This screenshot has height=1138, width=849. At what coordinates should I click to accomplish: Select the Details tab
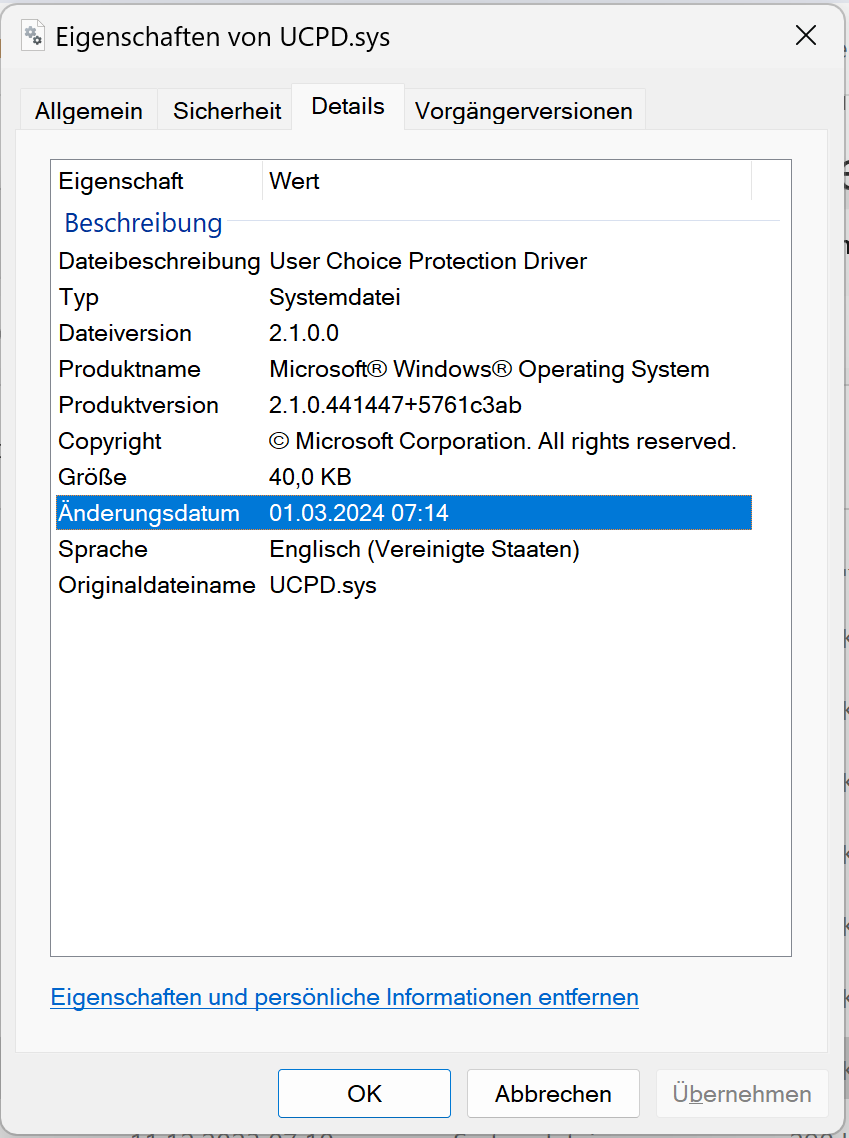pos(348,107)
